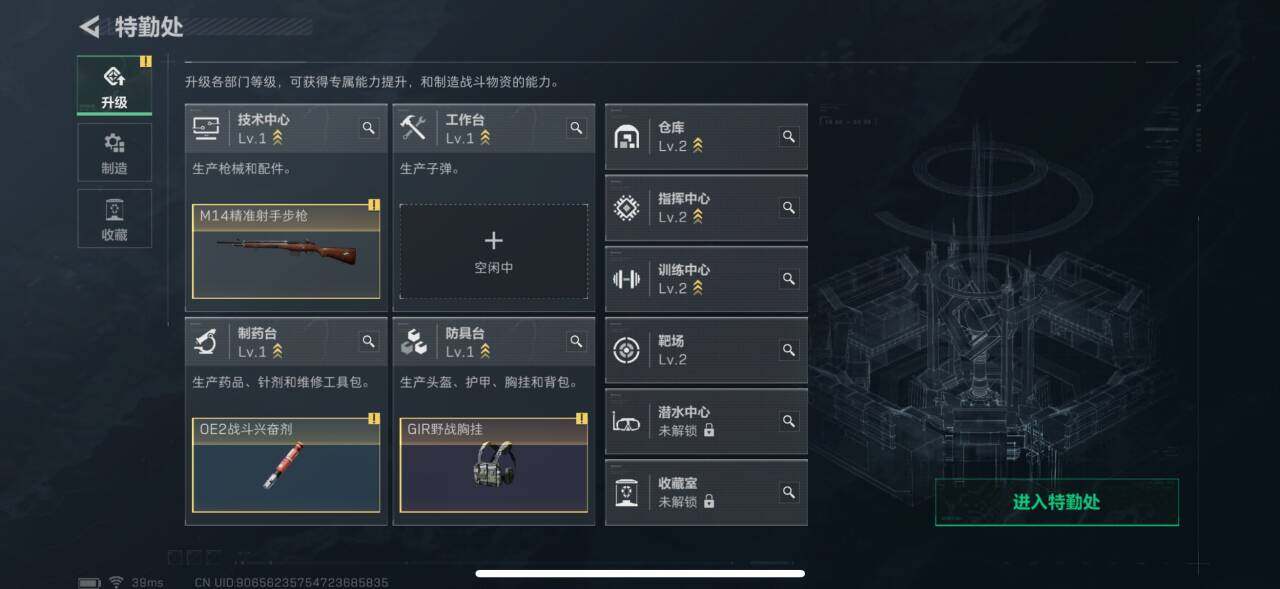Click the magnifier icon on 训练中心
The image size is (1280, 589).
tap(789, 279)
